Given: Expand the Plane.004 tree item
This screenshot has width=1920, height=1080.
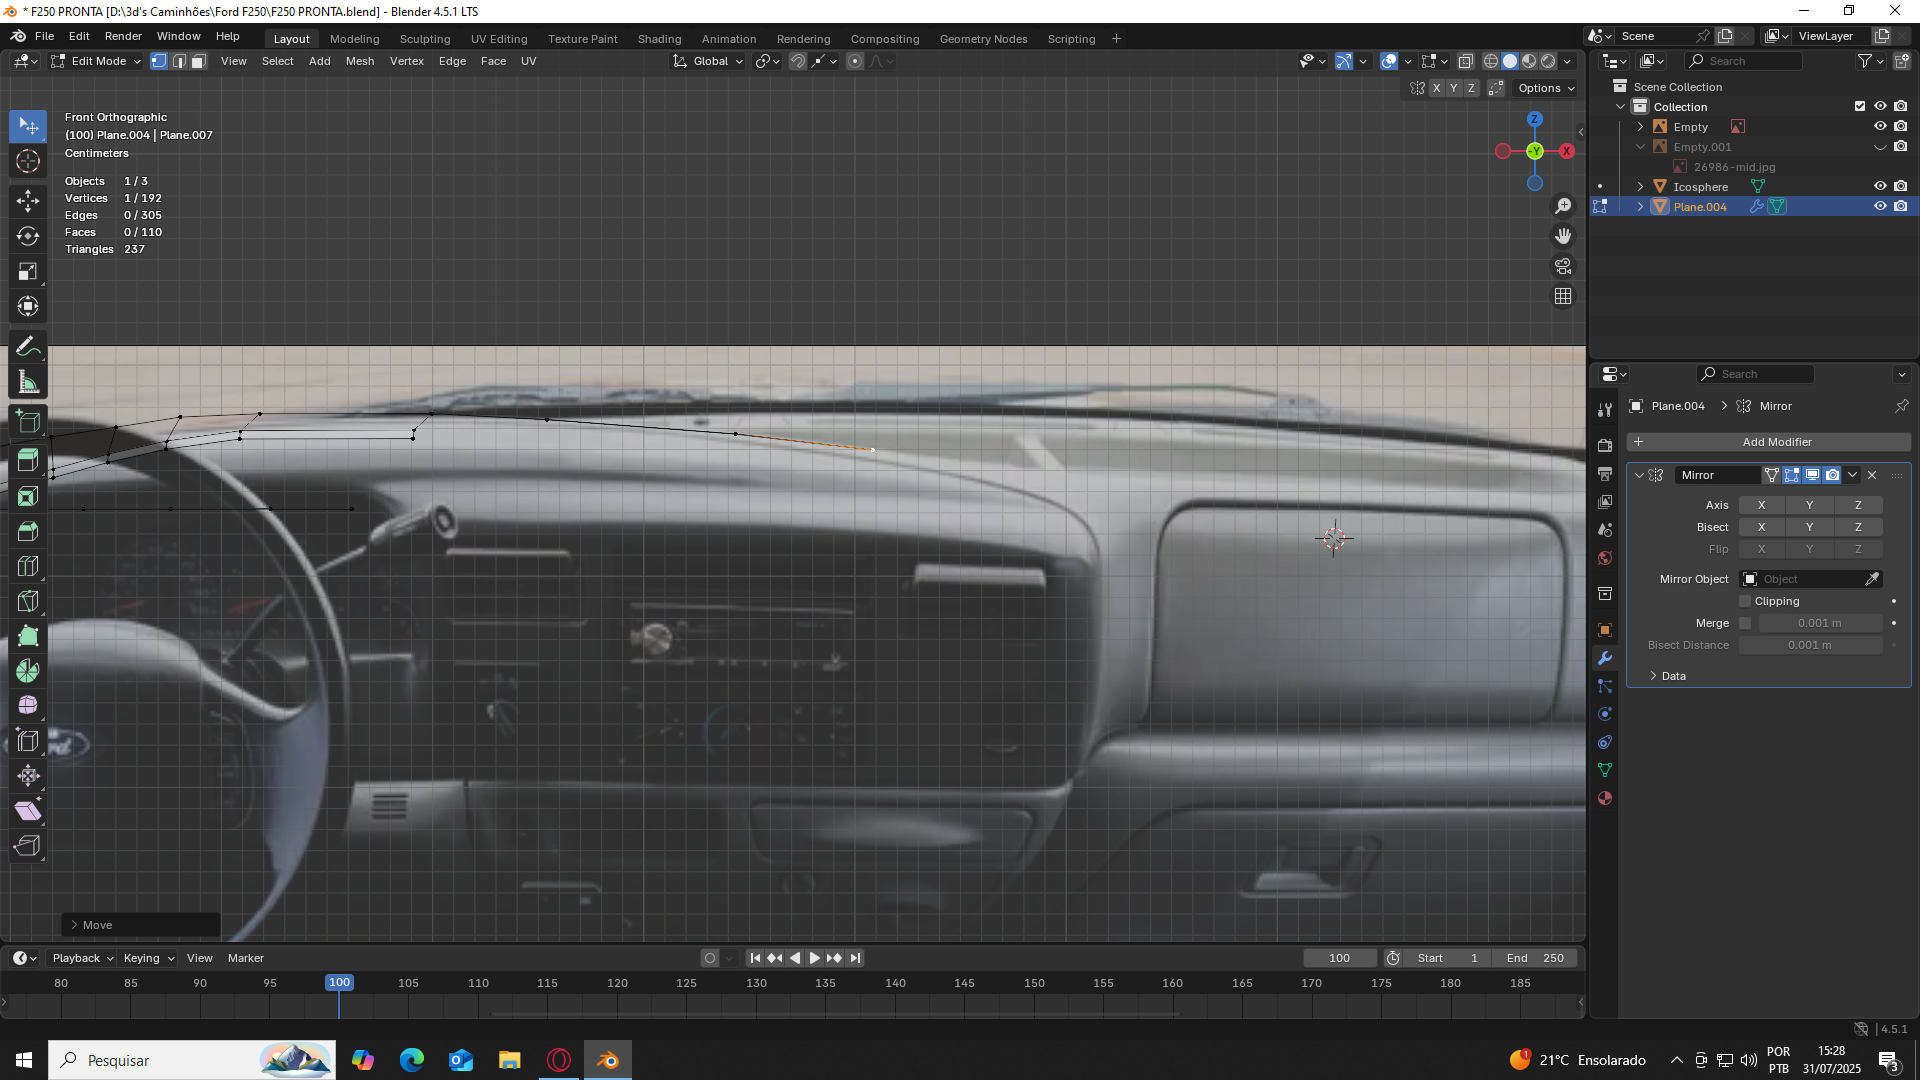Looking at the screenshot, I should [x=1640, y=207].
